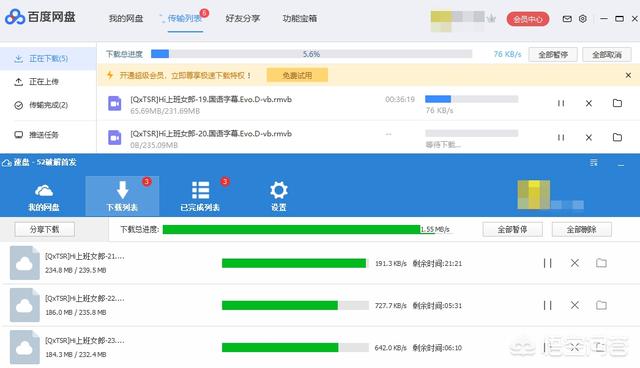The height and width of the screenshot is (368, 640).
Task: Click 速盘 全部暂停 button
Action: pyautogui.click(x=512, y=229)
